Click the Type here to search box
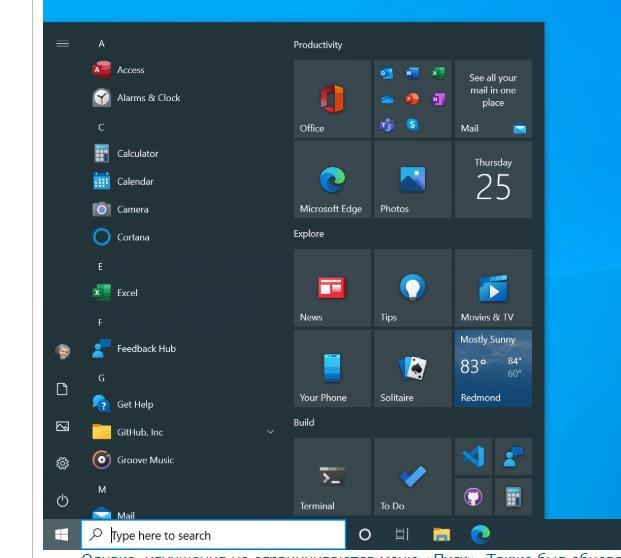 [213, 535]
